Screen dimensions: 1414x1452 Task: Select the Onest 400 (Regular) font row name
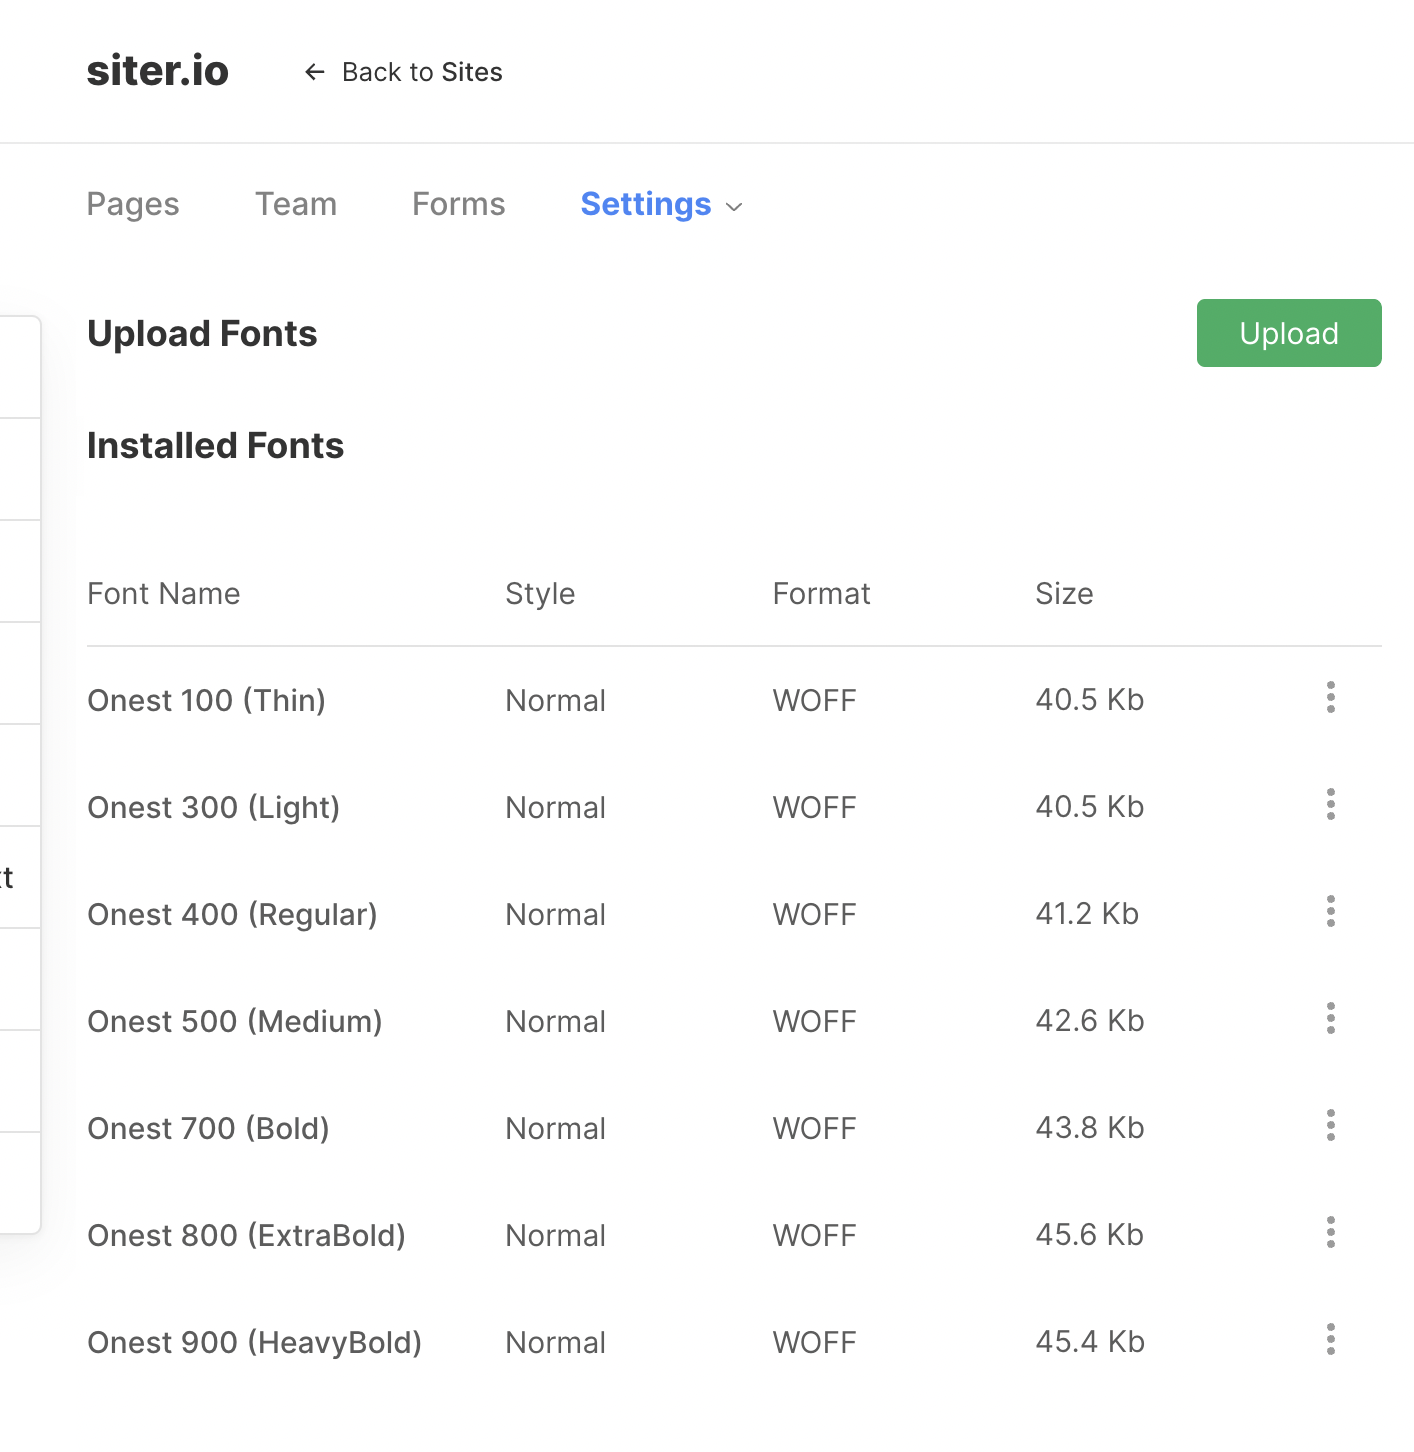pos(232,914)
